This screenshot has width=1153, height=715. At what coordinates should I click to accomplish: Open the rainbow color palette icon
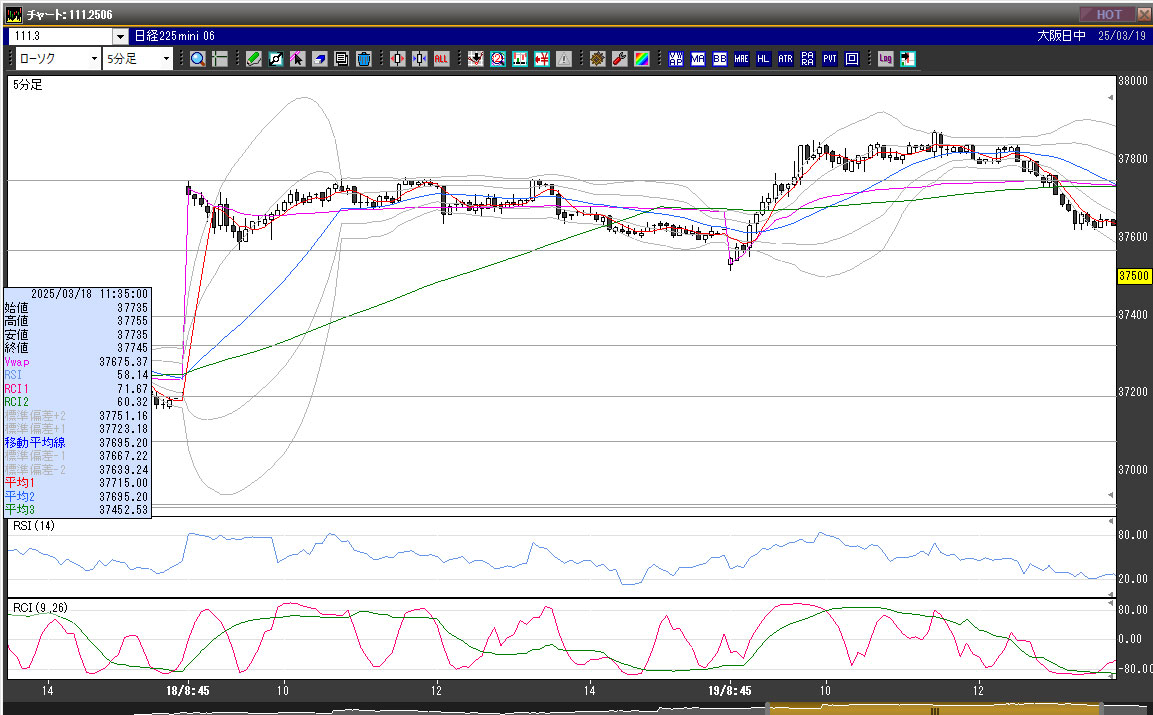641,59
